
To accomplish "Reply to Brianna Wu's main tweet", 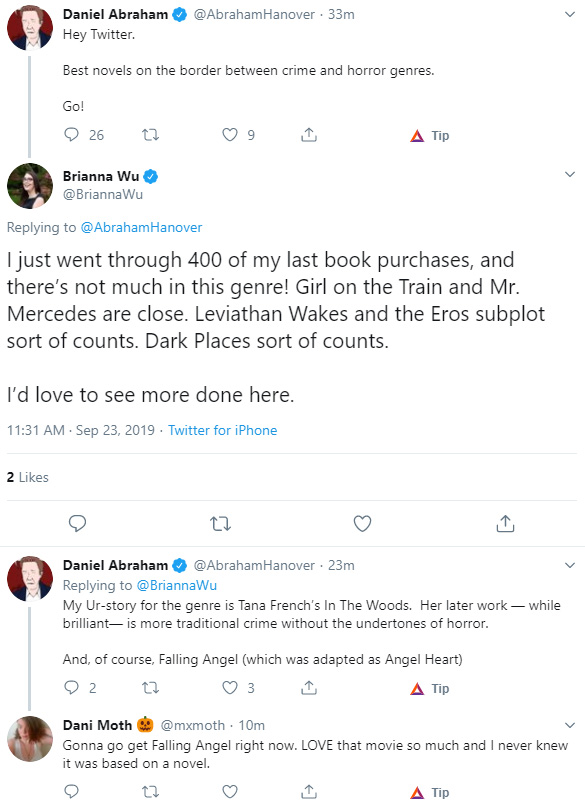I will point(77,523).
